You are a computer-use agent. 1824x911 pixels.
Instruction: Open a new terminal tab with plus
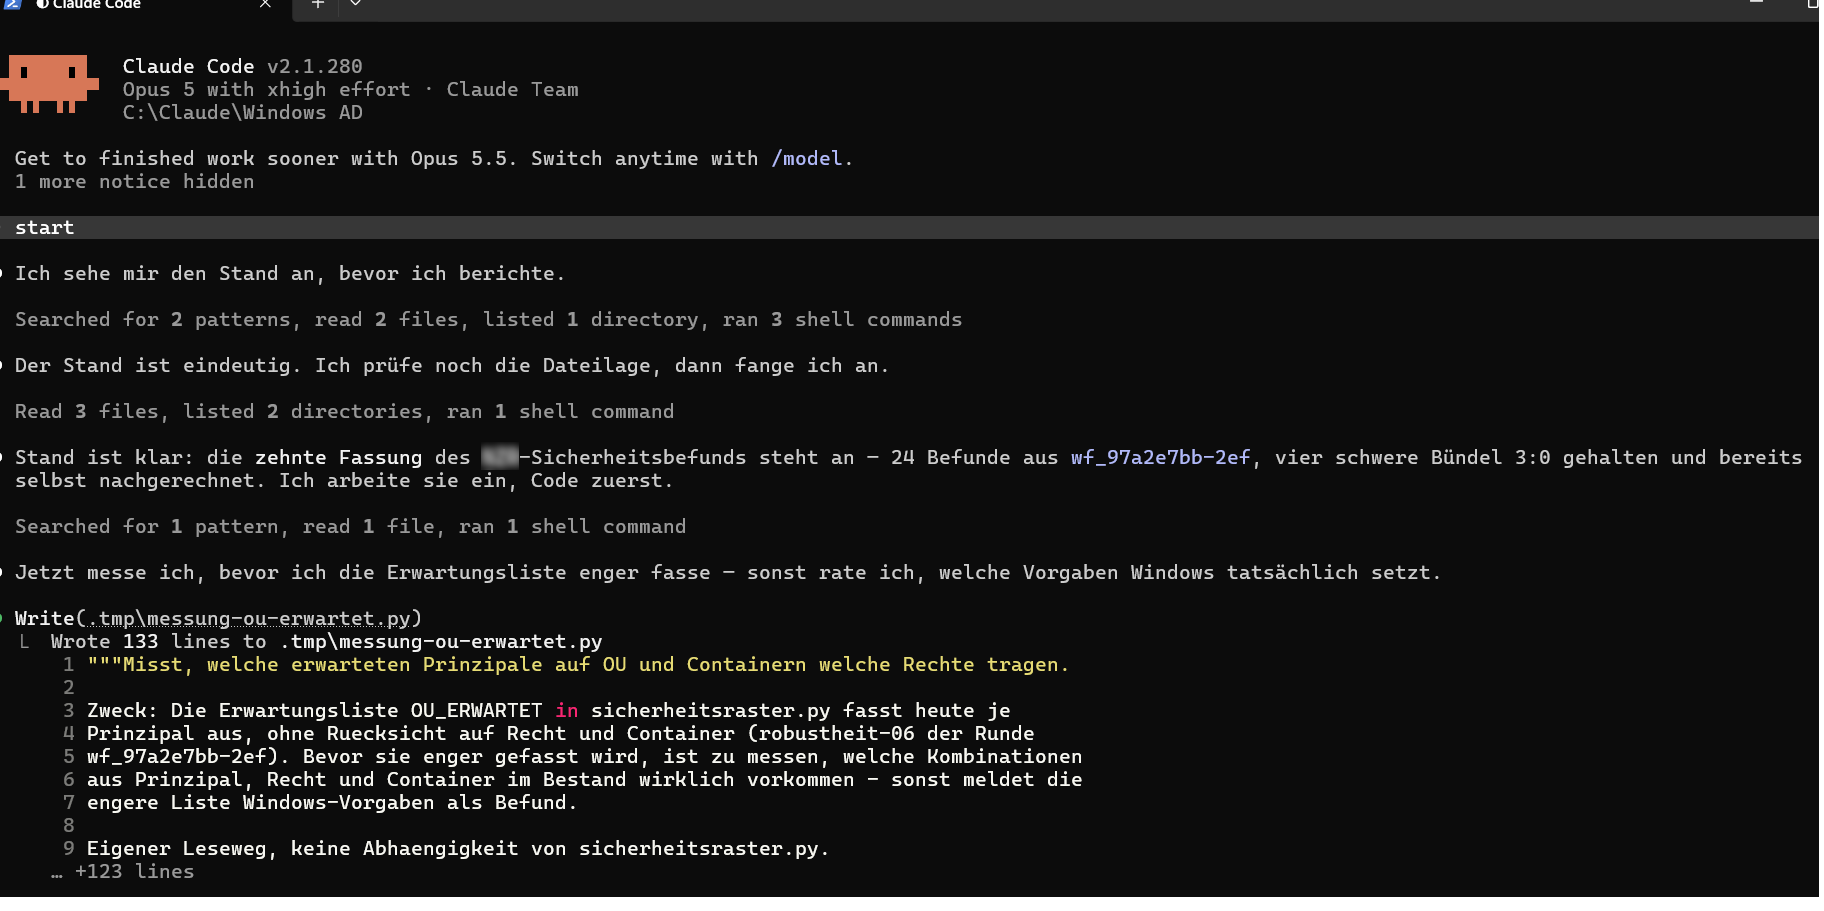pos(317,4)
